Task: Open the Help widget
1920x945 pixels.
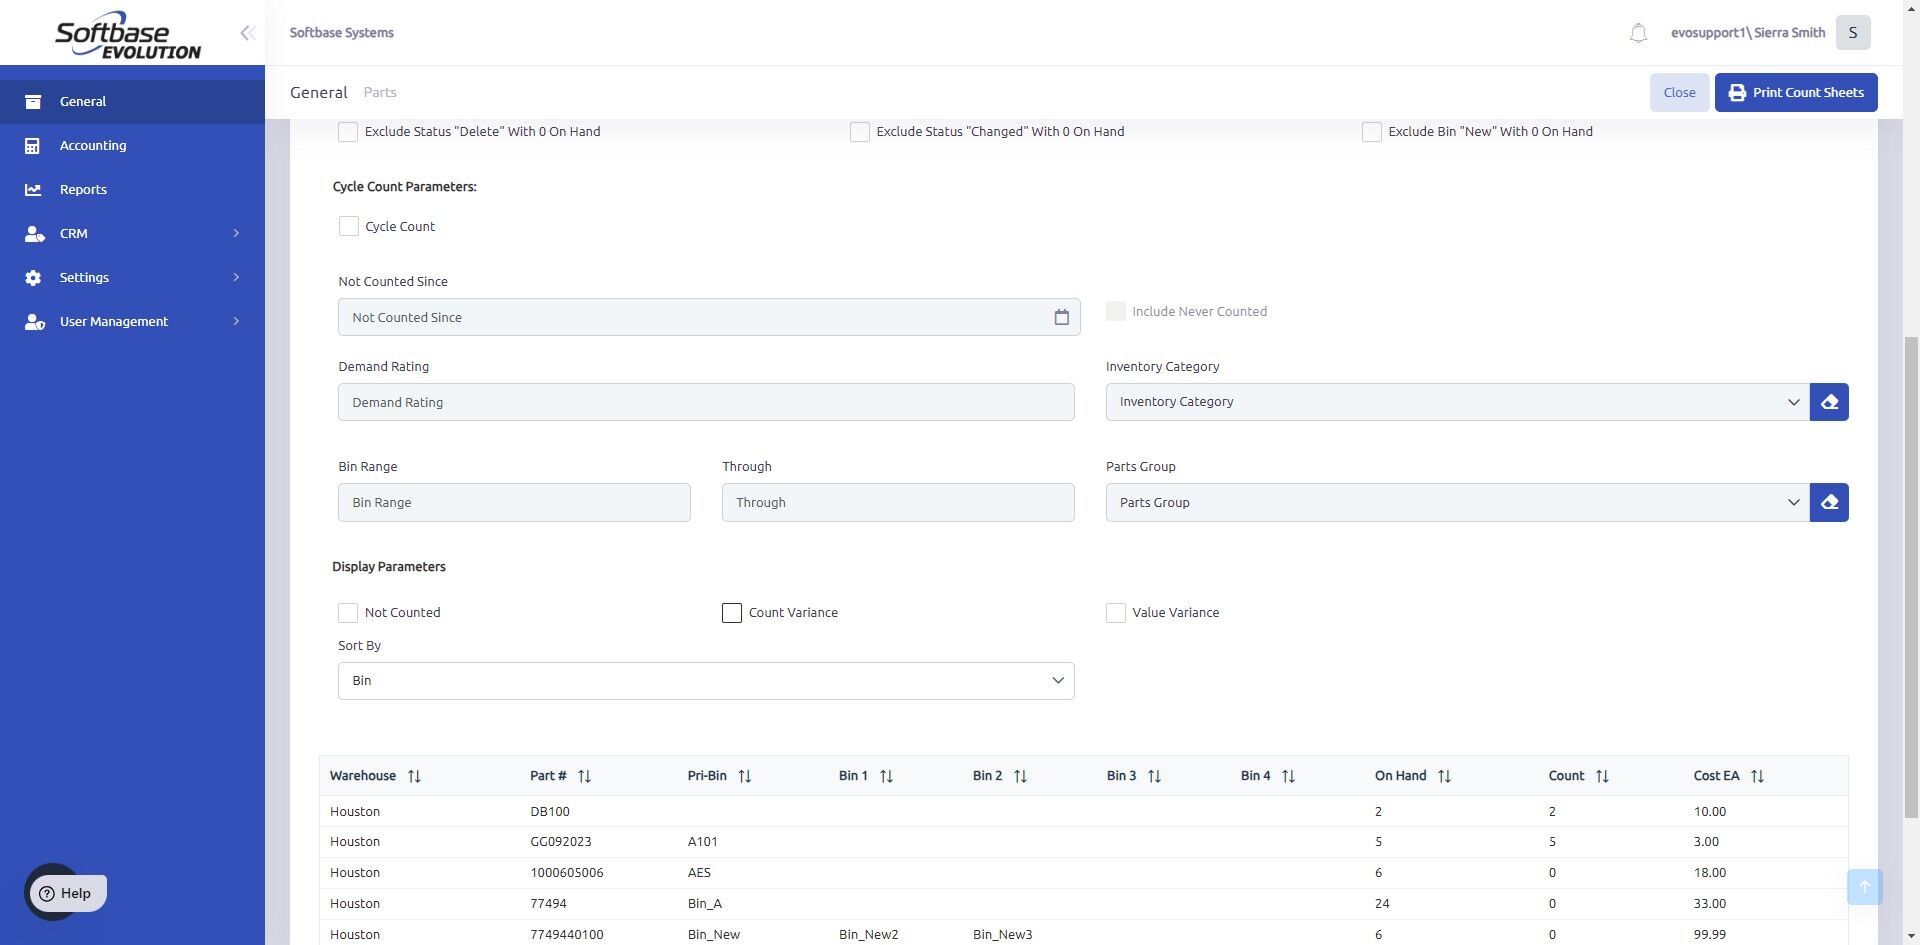Action: [68, 893]
